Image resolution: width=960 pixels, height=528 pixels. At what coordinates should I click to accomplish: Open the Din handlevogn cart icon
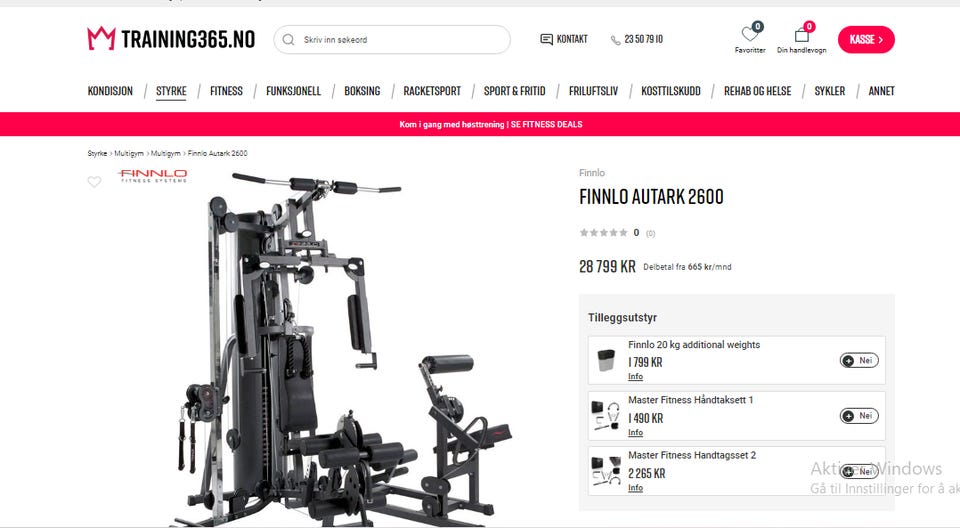(x=802, y=34)
